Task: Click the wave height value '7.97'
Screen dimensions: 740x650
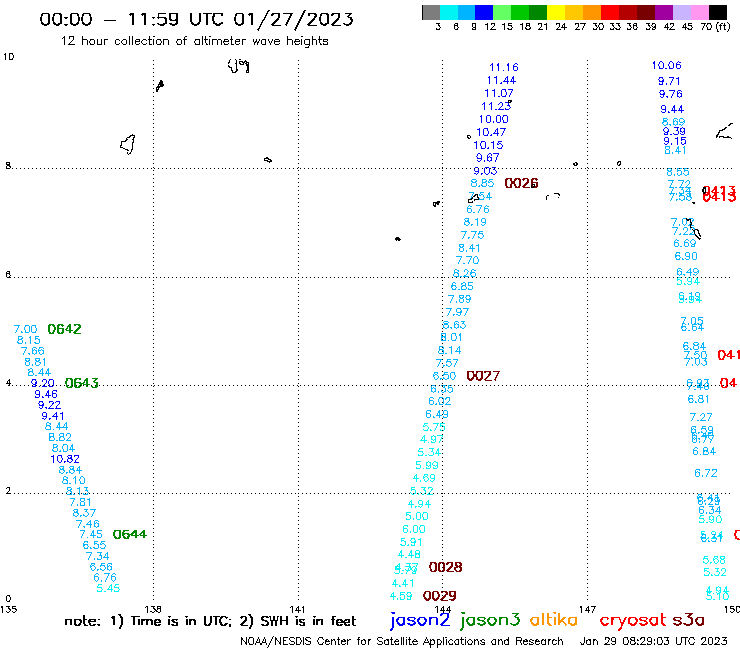Action: tap(457, 312)
